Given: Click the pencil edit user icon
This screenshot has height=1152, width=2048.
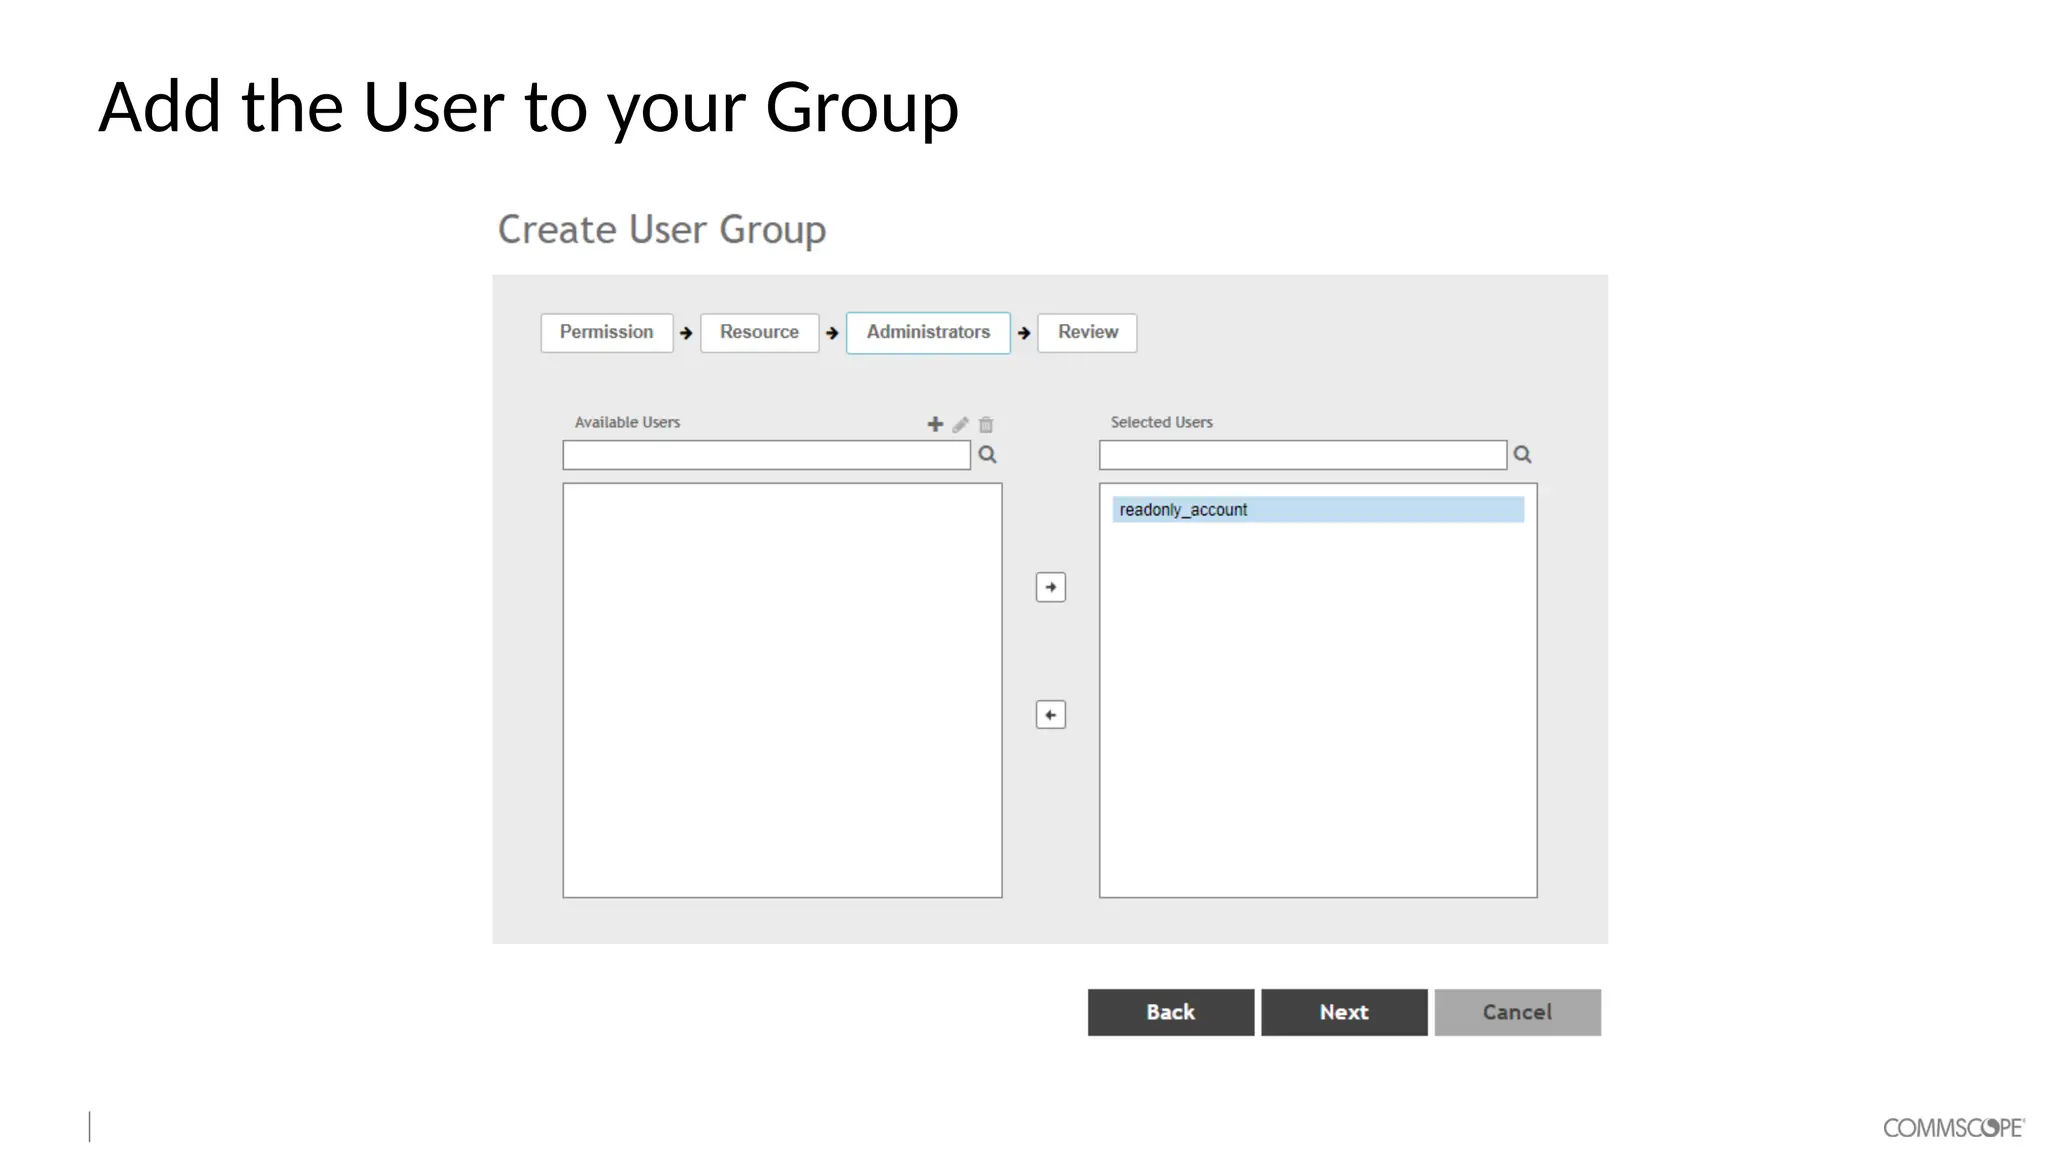Looking at the screenshot, I should pyautogui.click(x=961, y=425).
